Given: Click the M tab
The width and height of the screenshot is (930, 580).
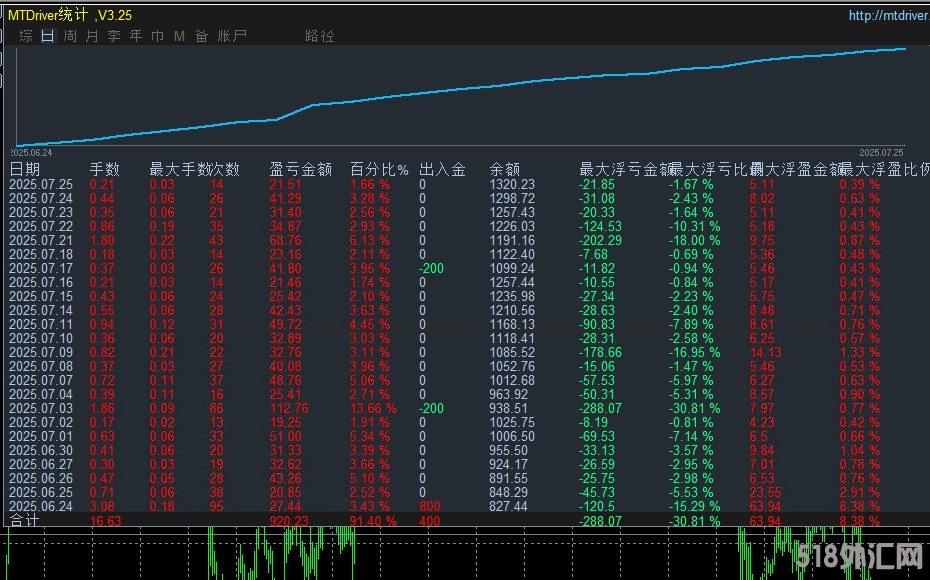Looking at the screenshot, I should tap(179, 36).
